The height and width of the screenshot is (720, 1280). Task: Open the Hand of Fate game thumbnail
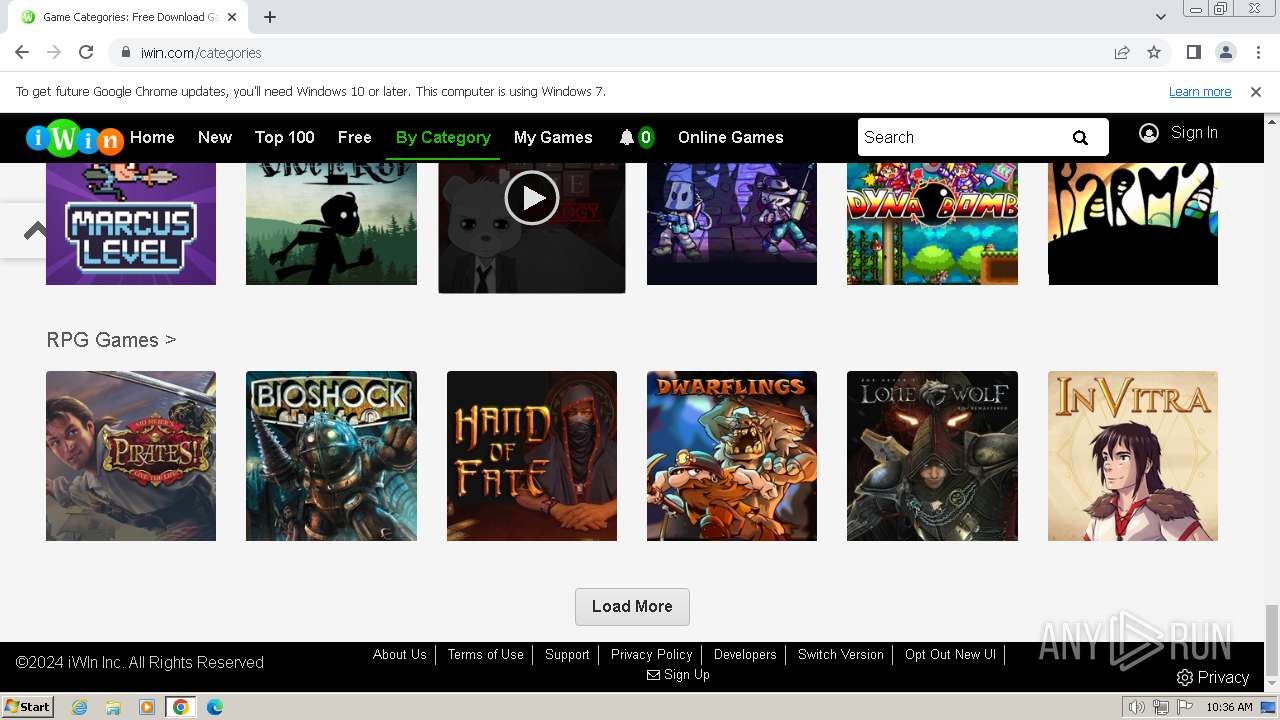tap(532, 456)
